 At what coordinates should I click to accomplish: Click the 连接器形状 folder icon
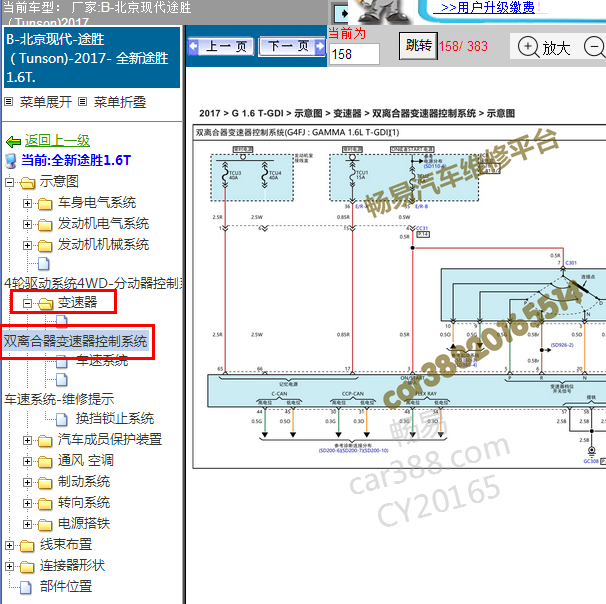pyautogui.click(x=27, y=567)
